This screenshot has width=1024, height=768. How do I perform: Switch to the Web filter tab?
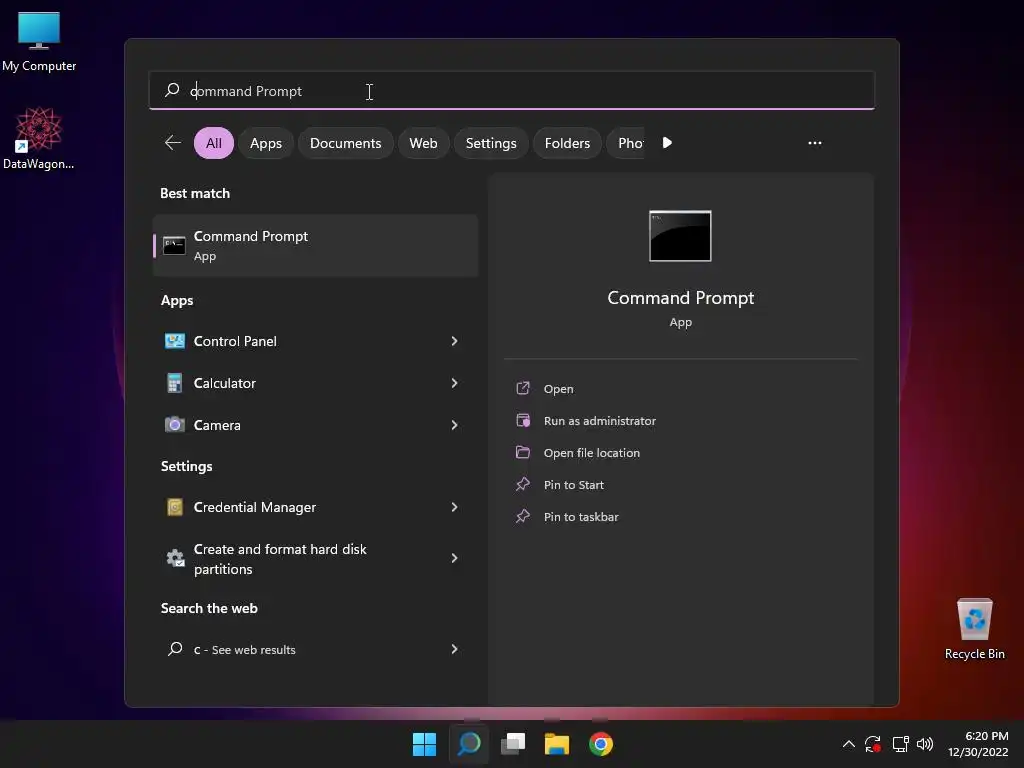tap(423, 143)
